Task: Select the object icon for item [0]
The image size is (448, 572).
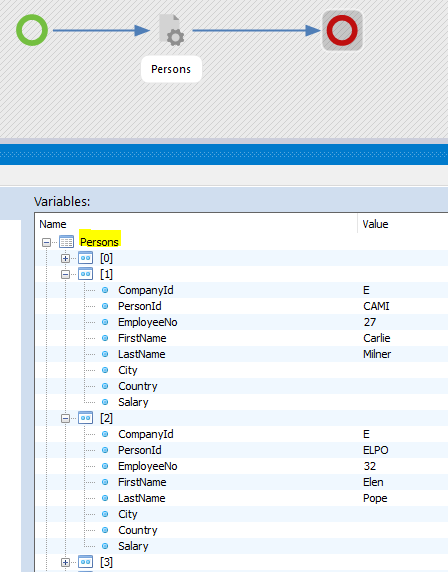Action: click(85, 258)
